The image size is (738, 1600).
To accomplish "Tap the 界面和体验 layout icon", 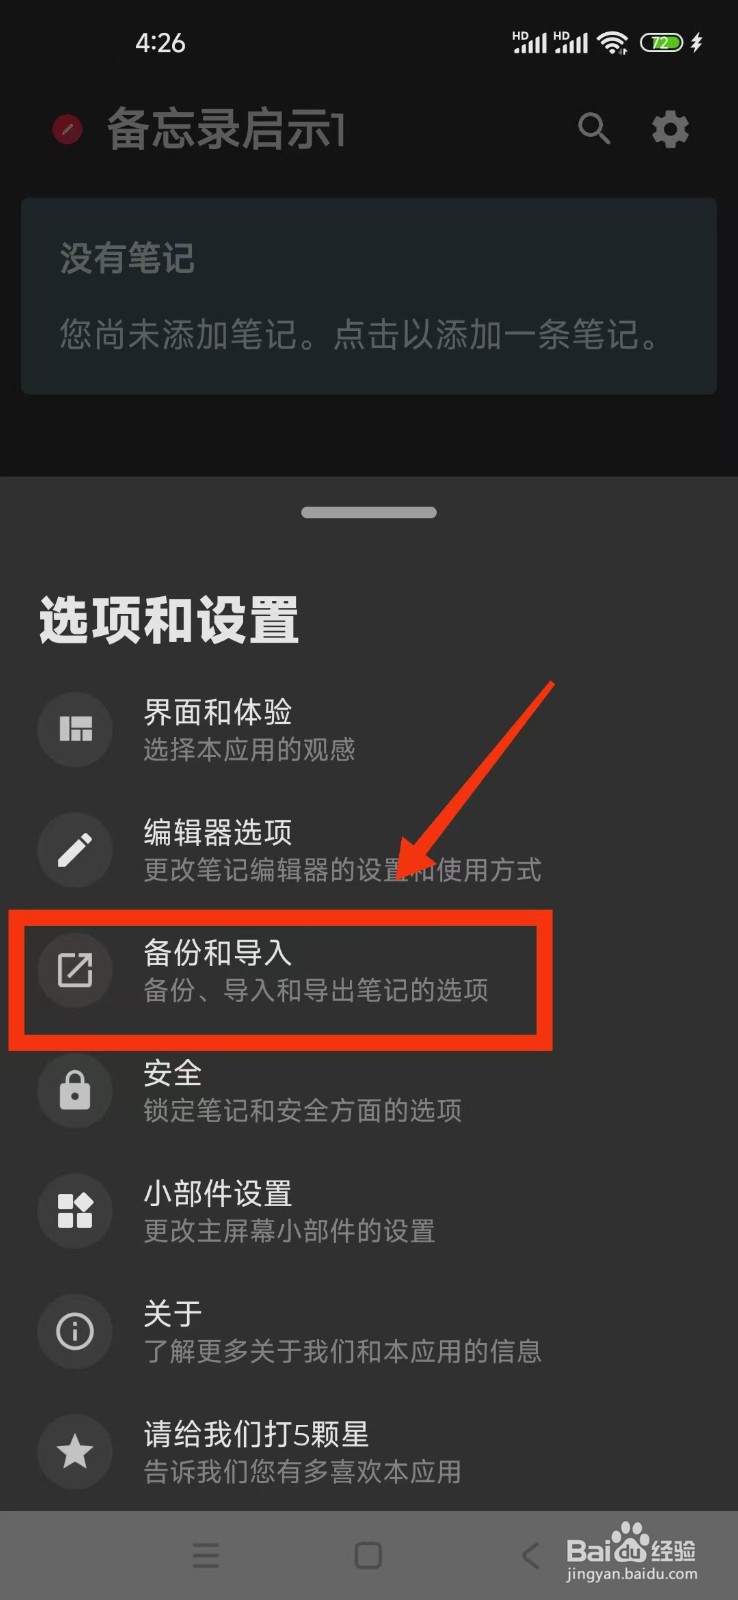I will point(75,729).
